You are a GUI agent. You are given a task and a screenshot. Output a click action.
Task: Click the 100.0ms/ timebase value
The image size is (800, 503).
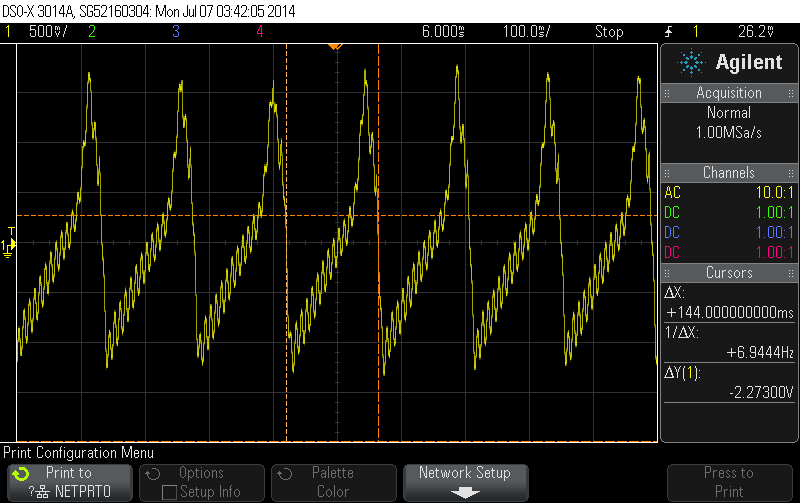(x=527, y=32)
